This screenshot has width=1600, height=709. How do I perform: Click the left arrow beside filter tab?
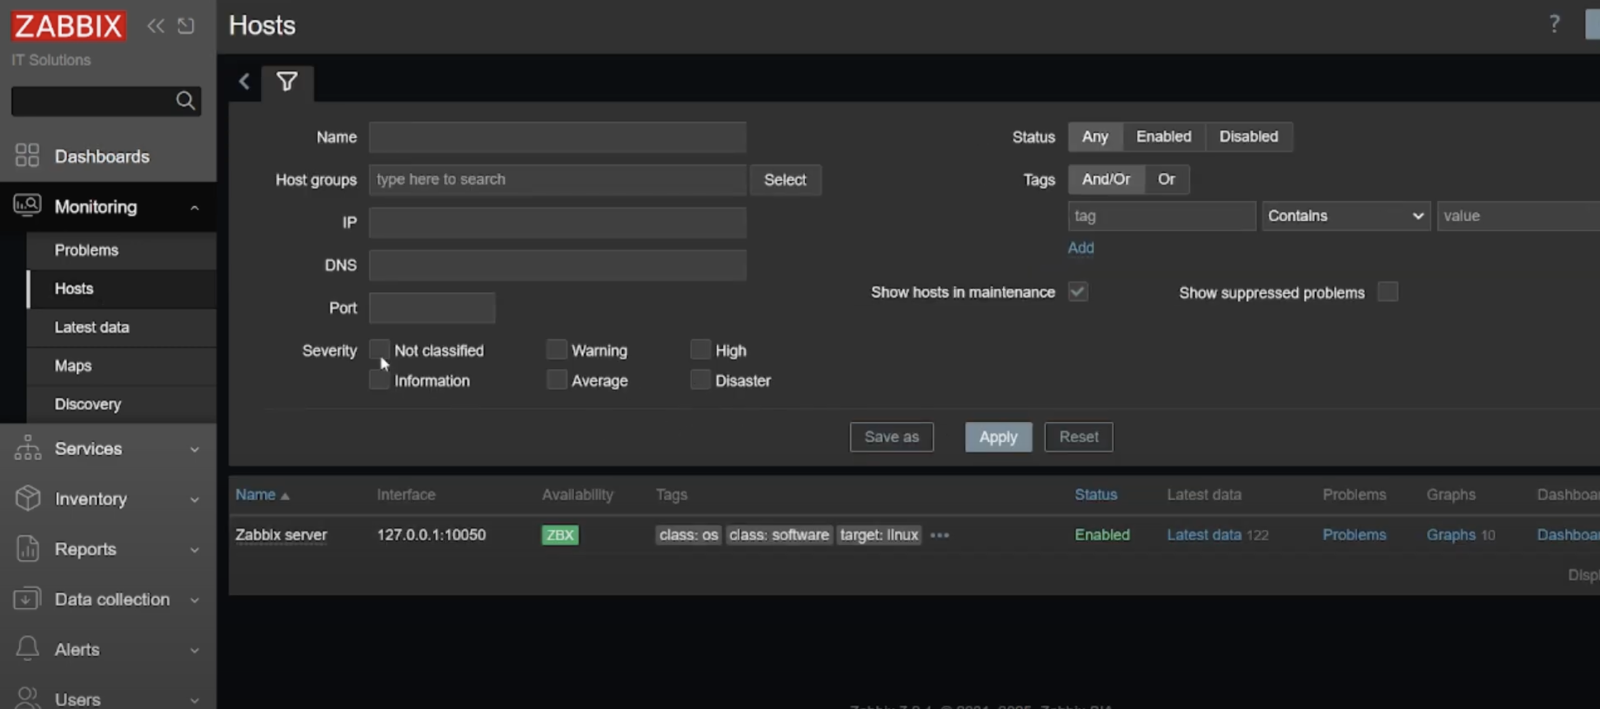pyautogui.click(x=244, y=82)
